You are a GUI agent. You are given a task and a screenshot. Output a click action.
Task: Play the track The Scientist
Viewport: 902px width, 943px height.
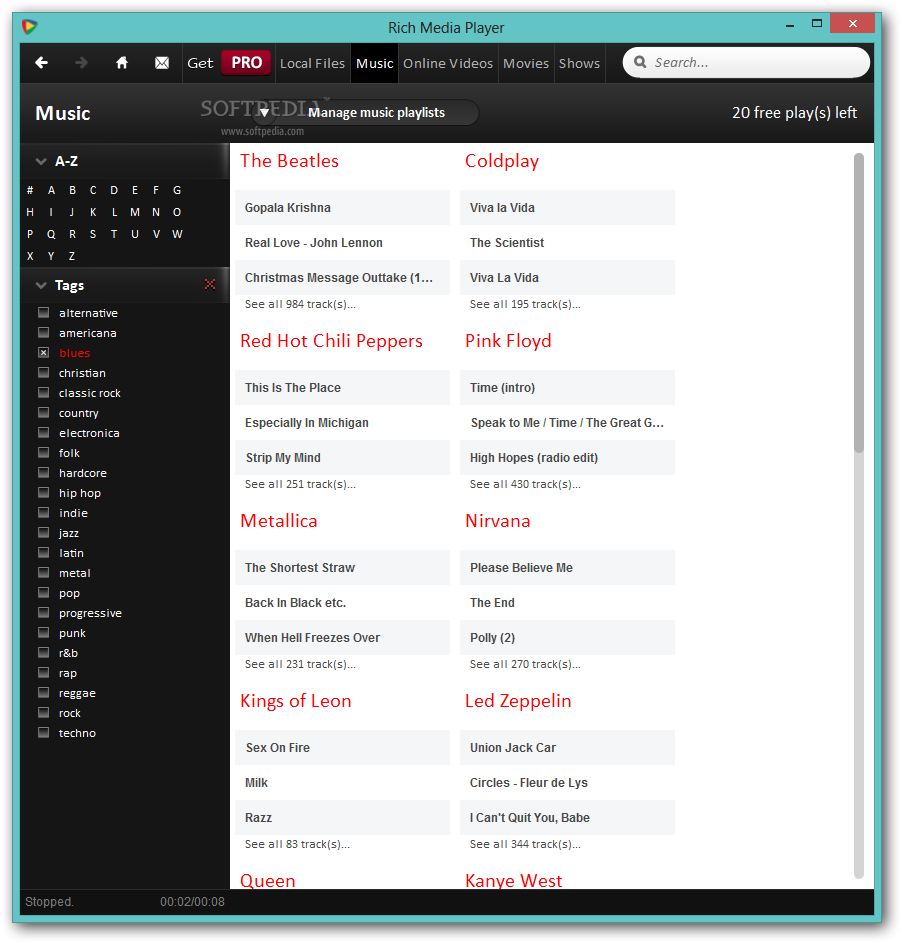(x=567, y=242)
